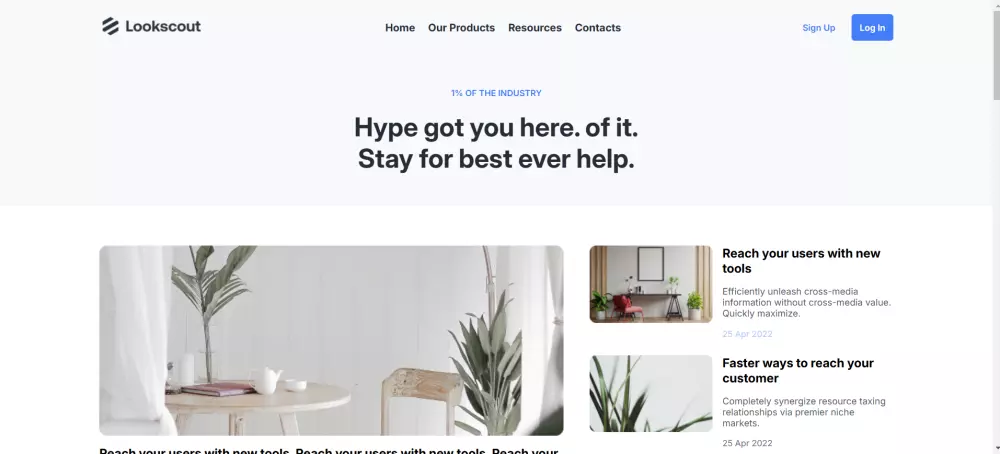Click the 'Hype got you here' headline
Viewport: 1000px width, 454px height.
496,143
